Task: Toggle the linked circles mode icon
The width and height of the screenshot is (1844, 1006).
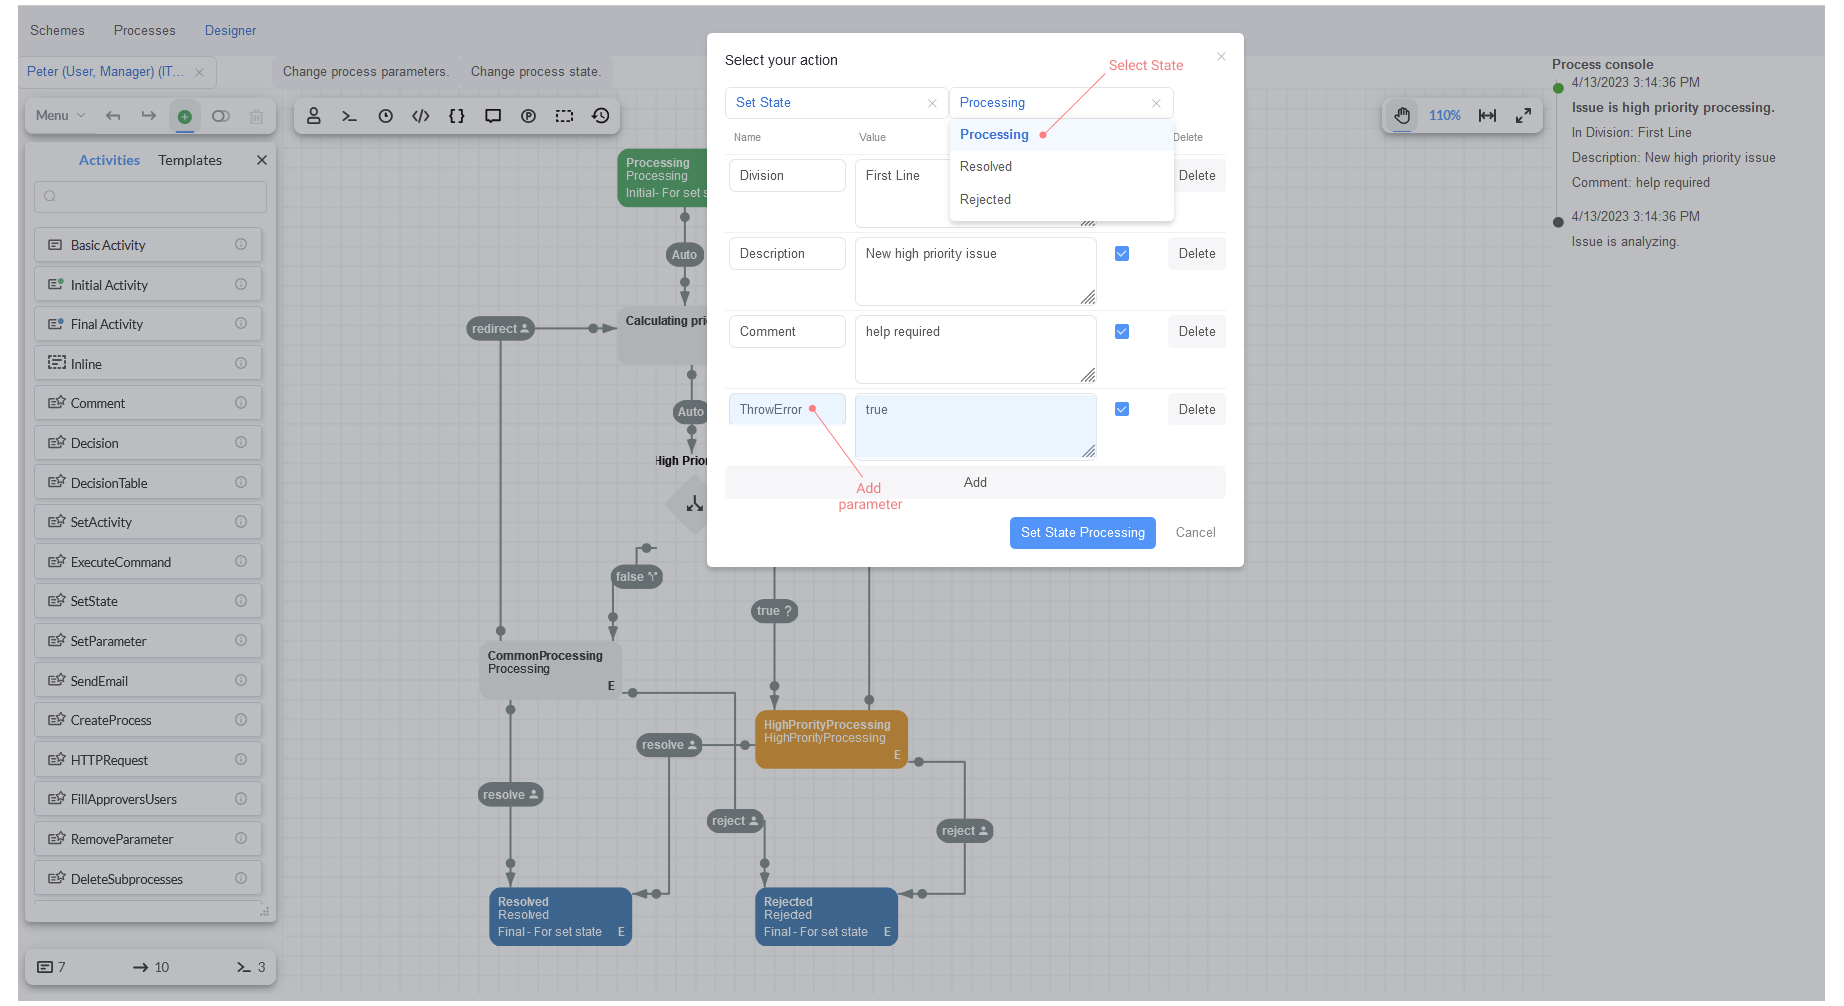Action: click(221, 116)
